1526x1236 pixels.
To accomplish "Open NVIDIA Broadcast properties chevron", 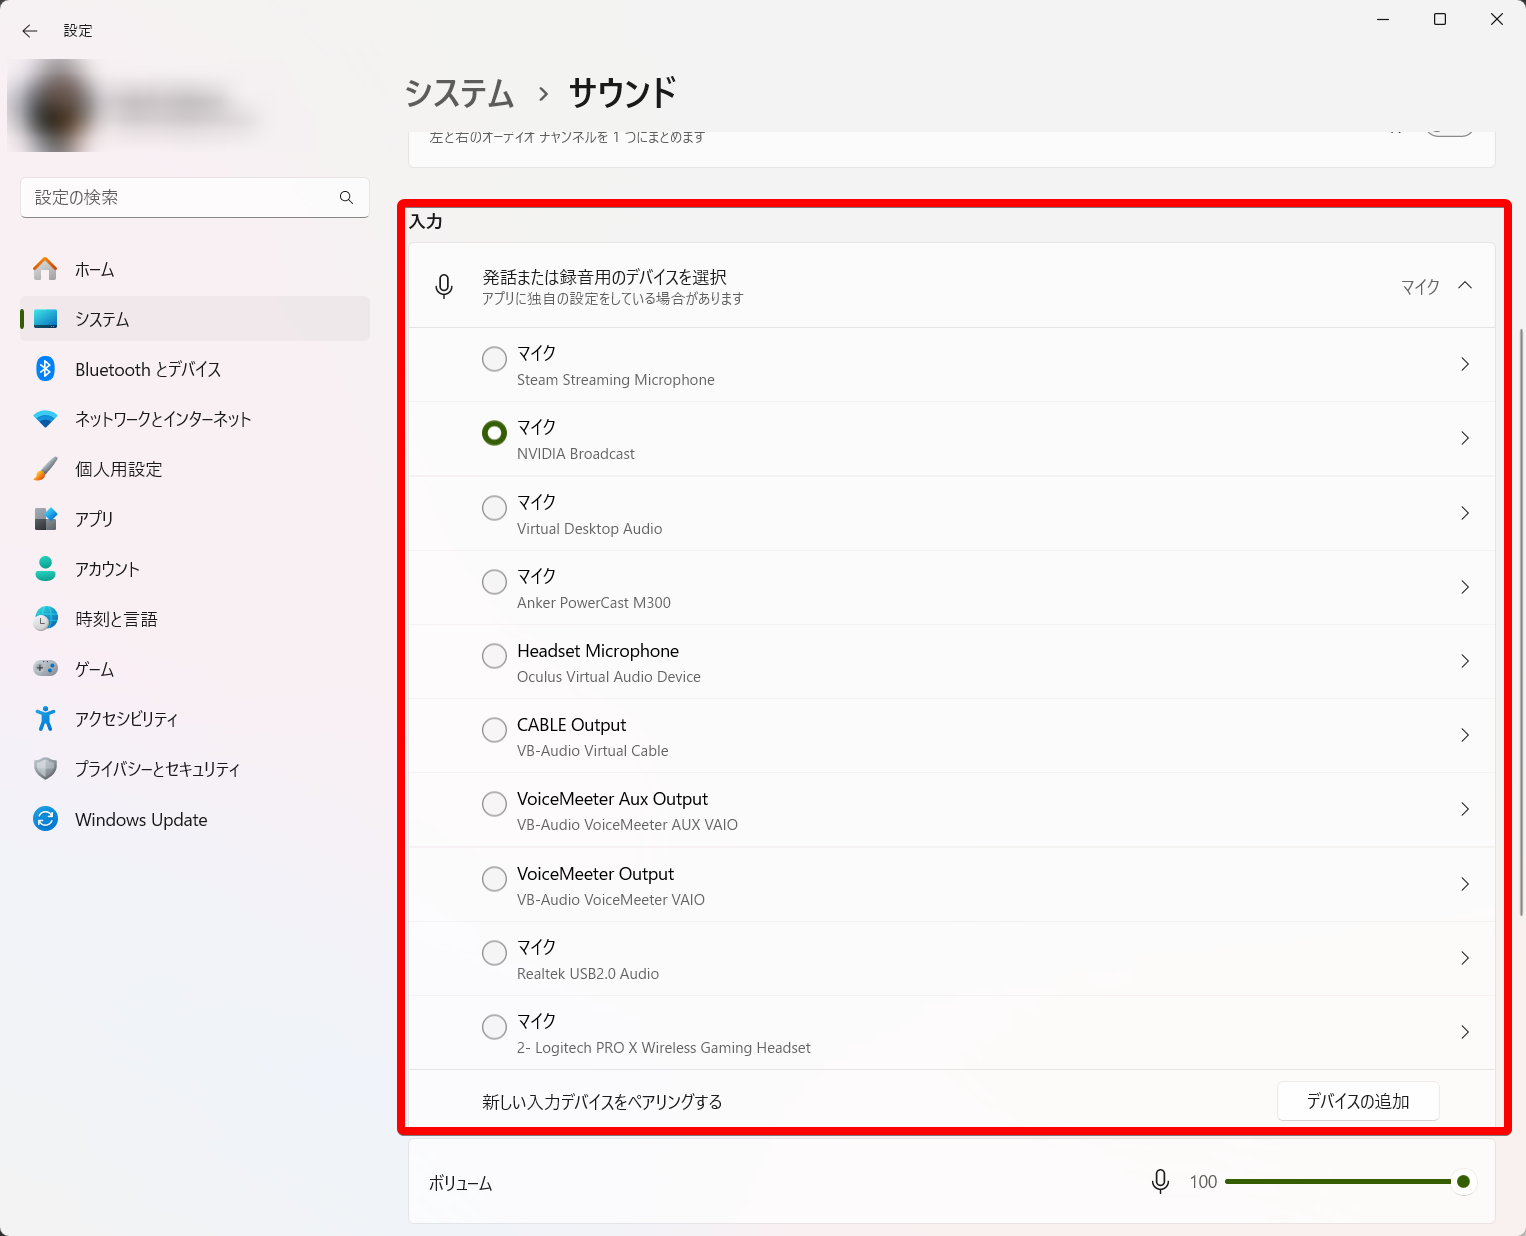I will [x=1465, y=438].
